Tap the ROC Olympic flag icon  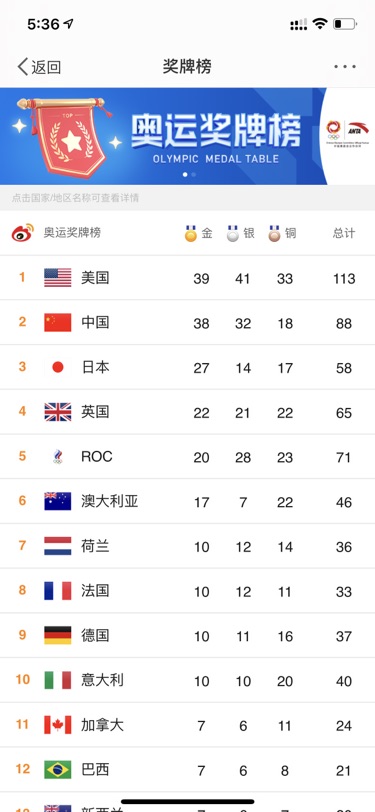point(57,456)
